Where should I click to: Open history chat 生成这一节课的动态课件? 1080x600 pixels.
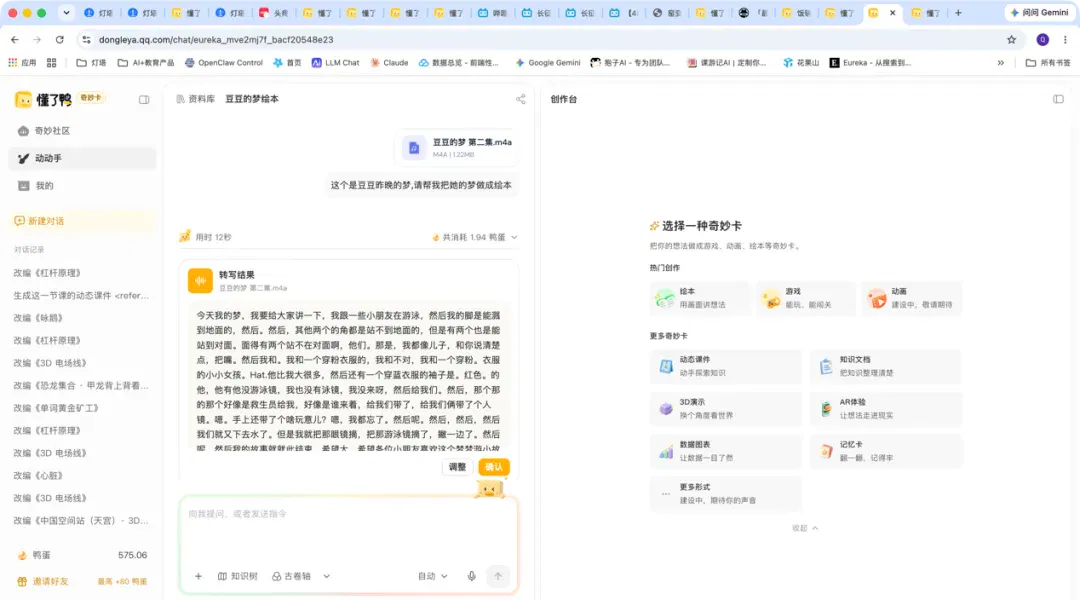click(x=81, y=296)
